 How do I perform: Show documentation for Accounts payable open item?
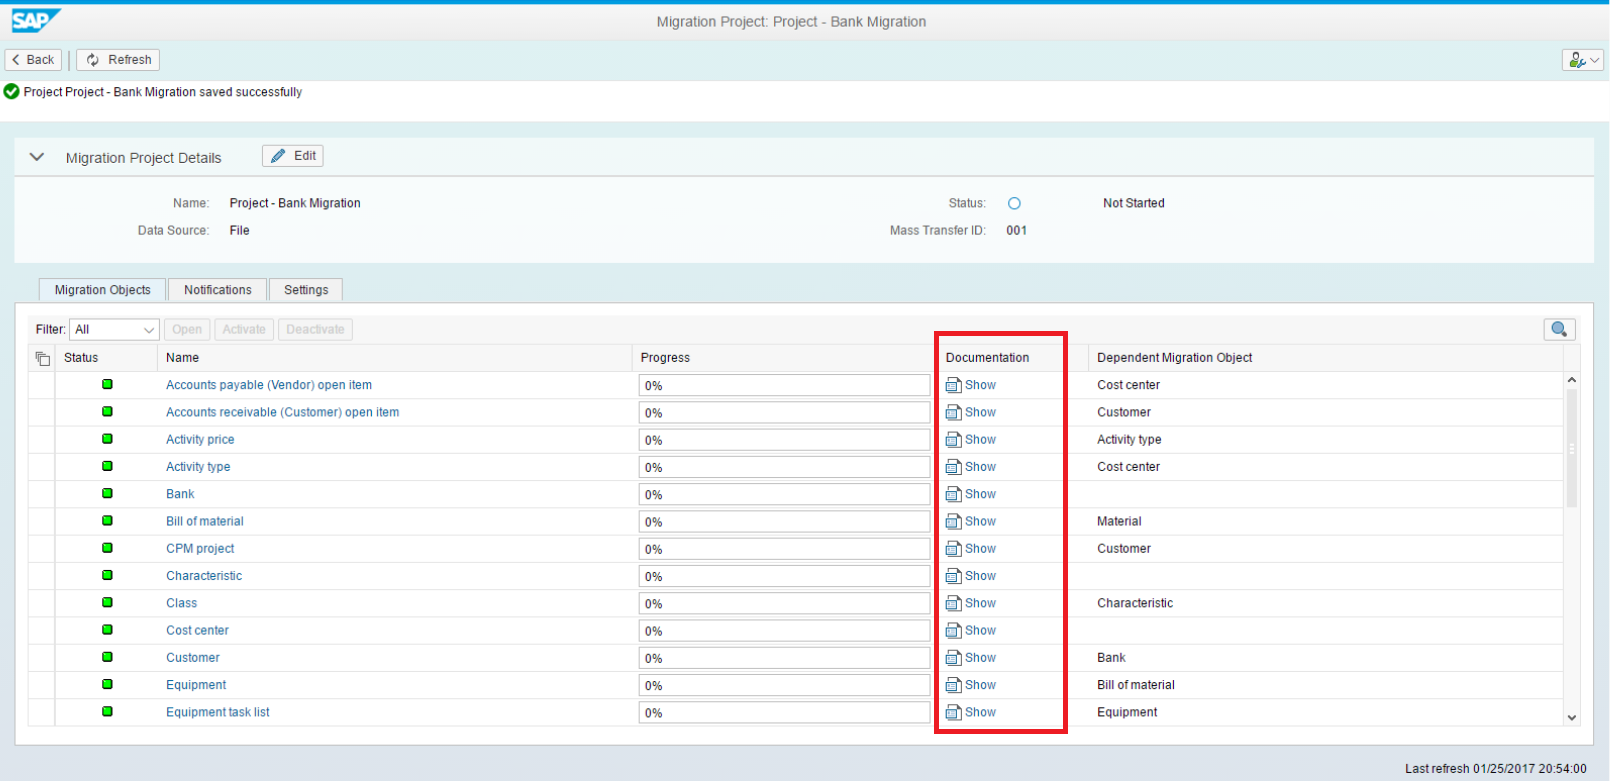971,385
